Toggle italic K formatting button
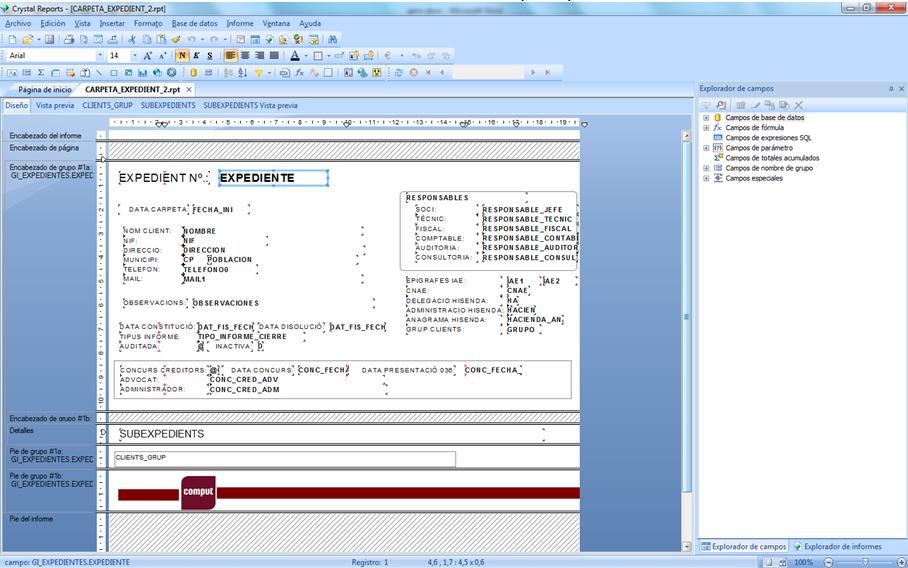Image resolution: width=908 pixels, height=568 pixels. pos(196,56)
